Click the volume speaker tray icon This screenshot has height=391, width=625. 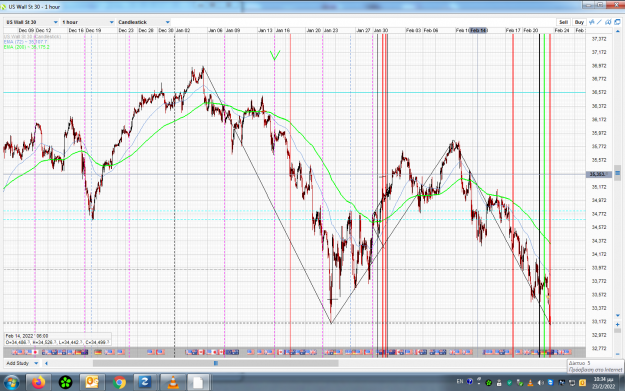click(540, 383)
